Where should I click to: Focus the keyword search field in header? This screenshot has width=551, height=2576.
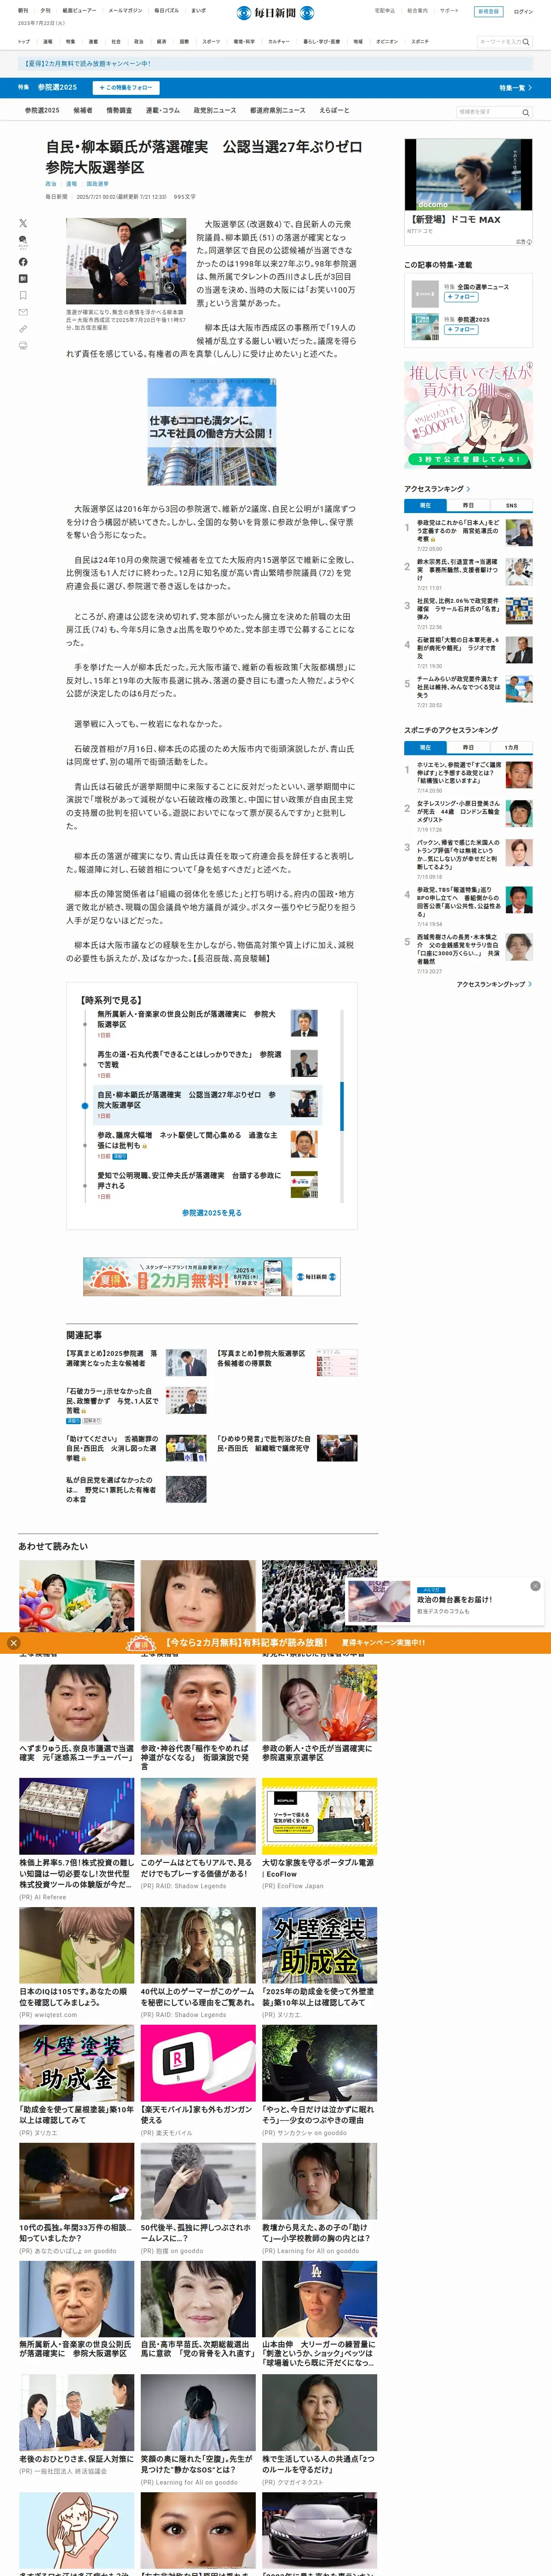(499, 42)
